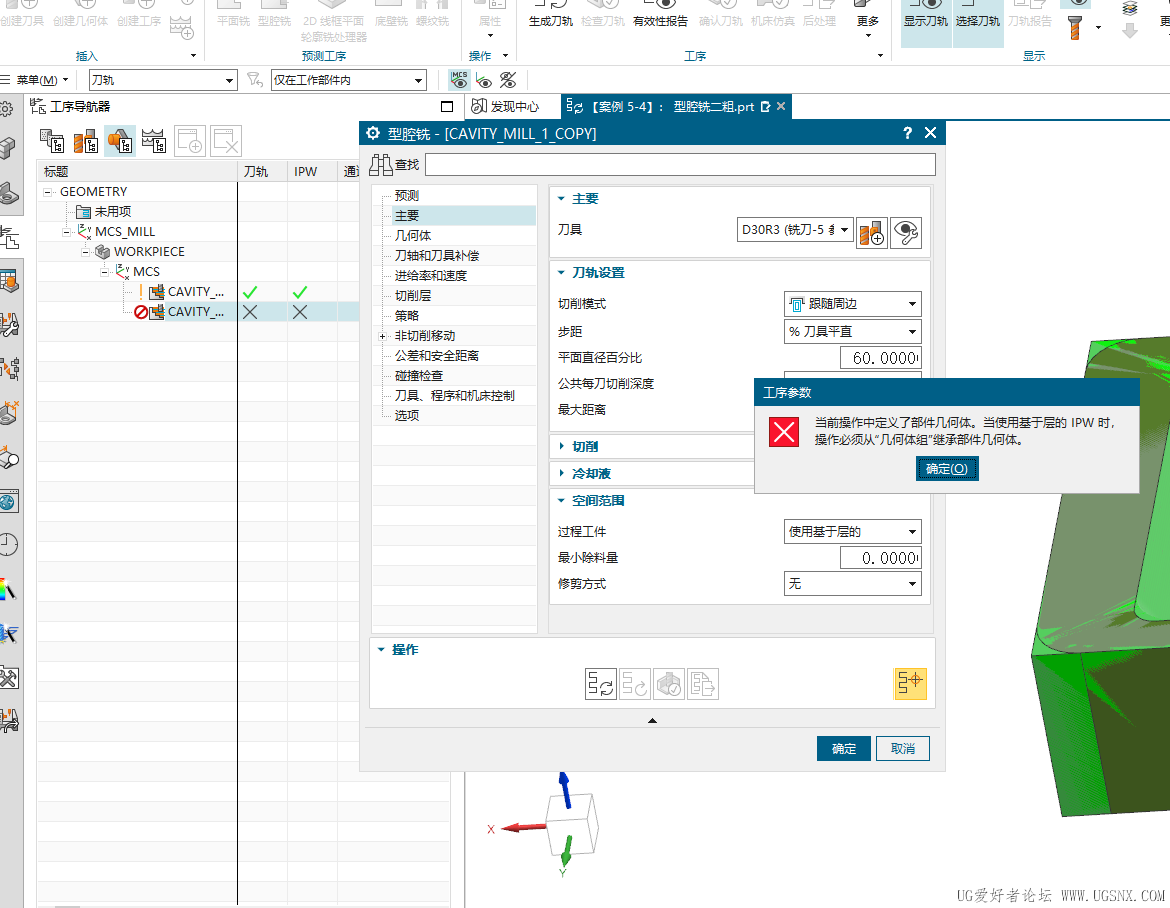This screenshot has width=1170, height=908.
Task: Toggle the highlighted MCS display eye icon
Action: (x=459, y=79)
